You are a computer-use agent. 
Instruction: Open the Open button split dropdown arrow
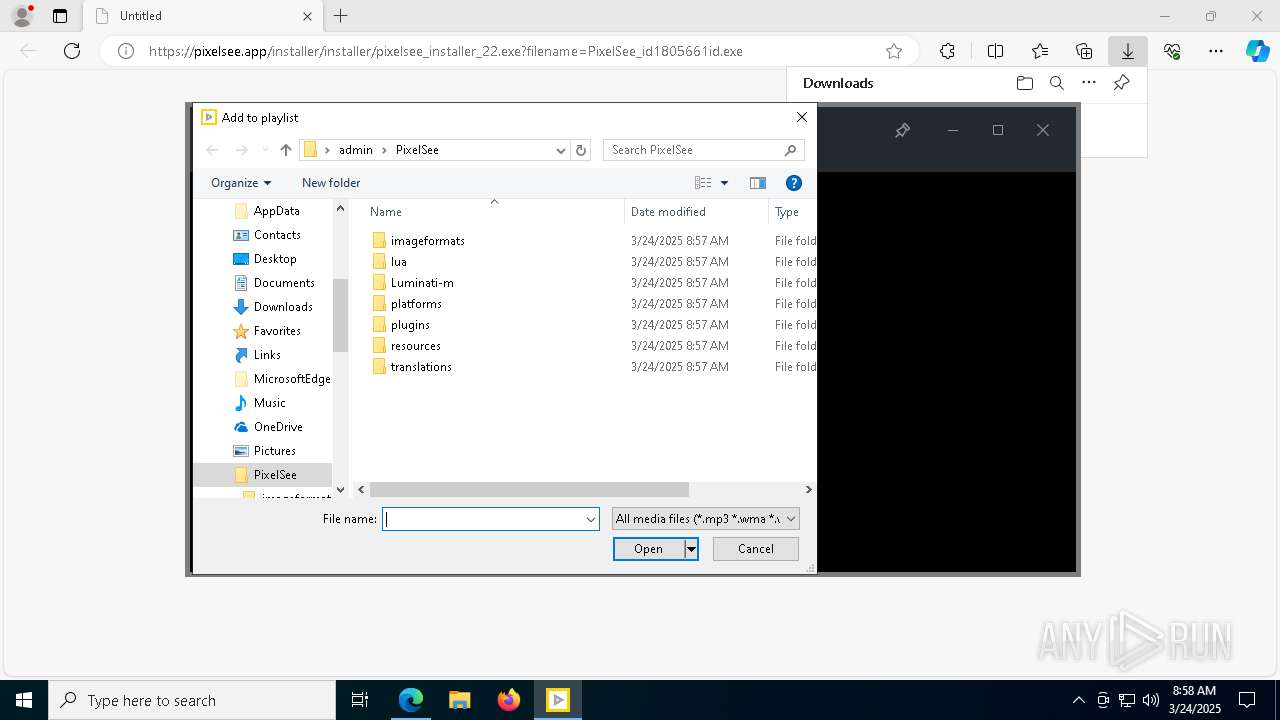click(690, 549)
